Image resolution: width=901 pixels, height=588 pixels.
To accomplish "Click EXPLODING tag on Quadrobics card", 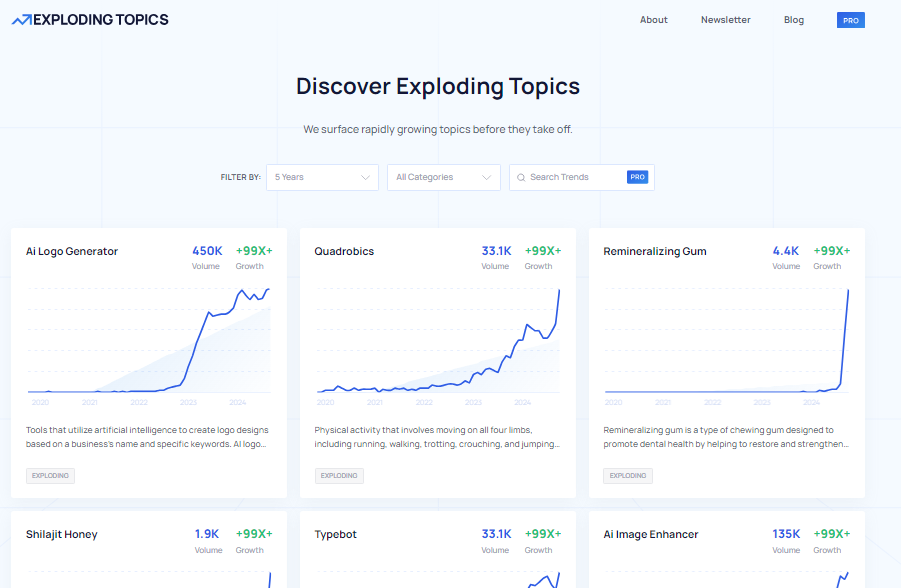I will tap(339, 475).
